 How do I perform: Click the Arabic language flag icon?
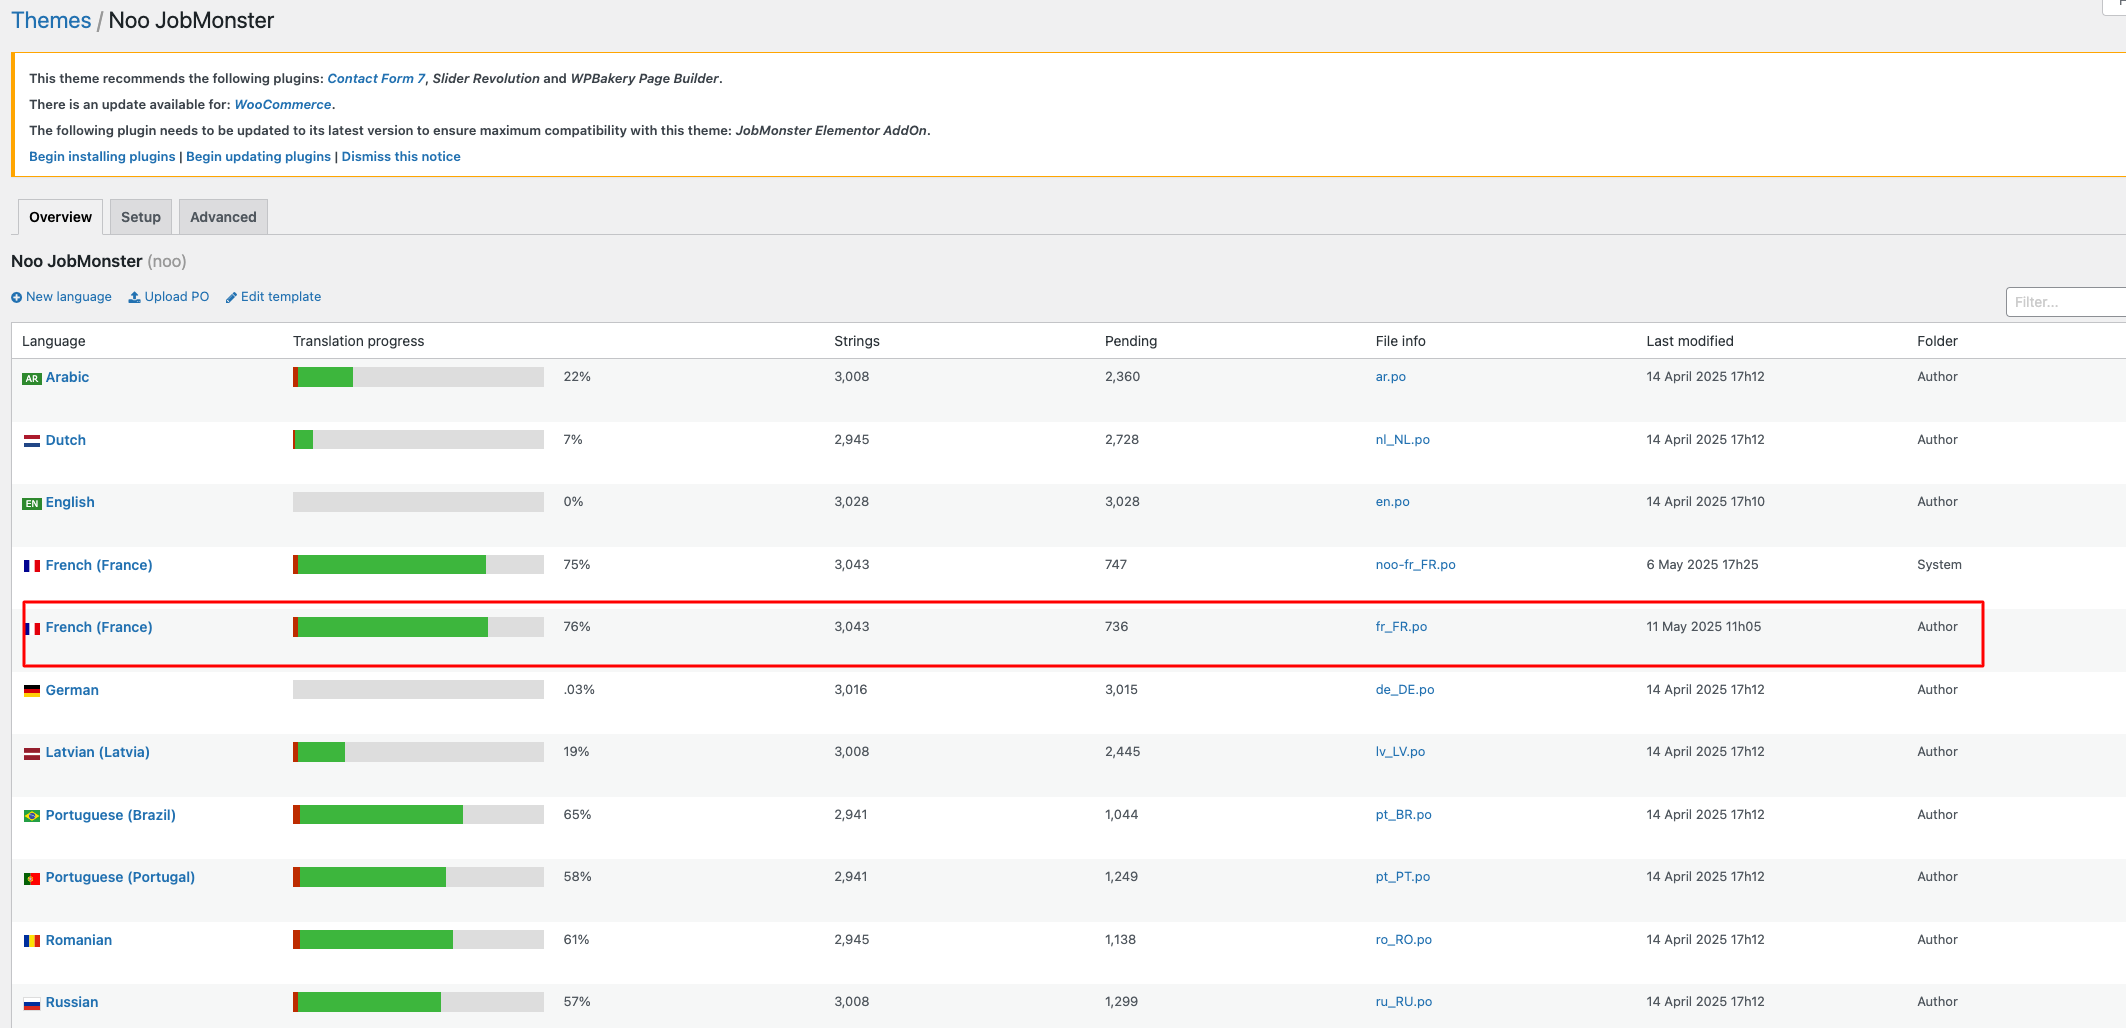click(x=32, y=378)
